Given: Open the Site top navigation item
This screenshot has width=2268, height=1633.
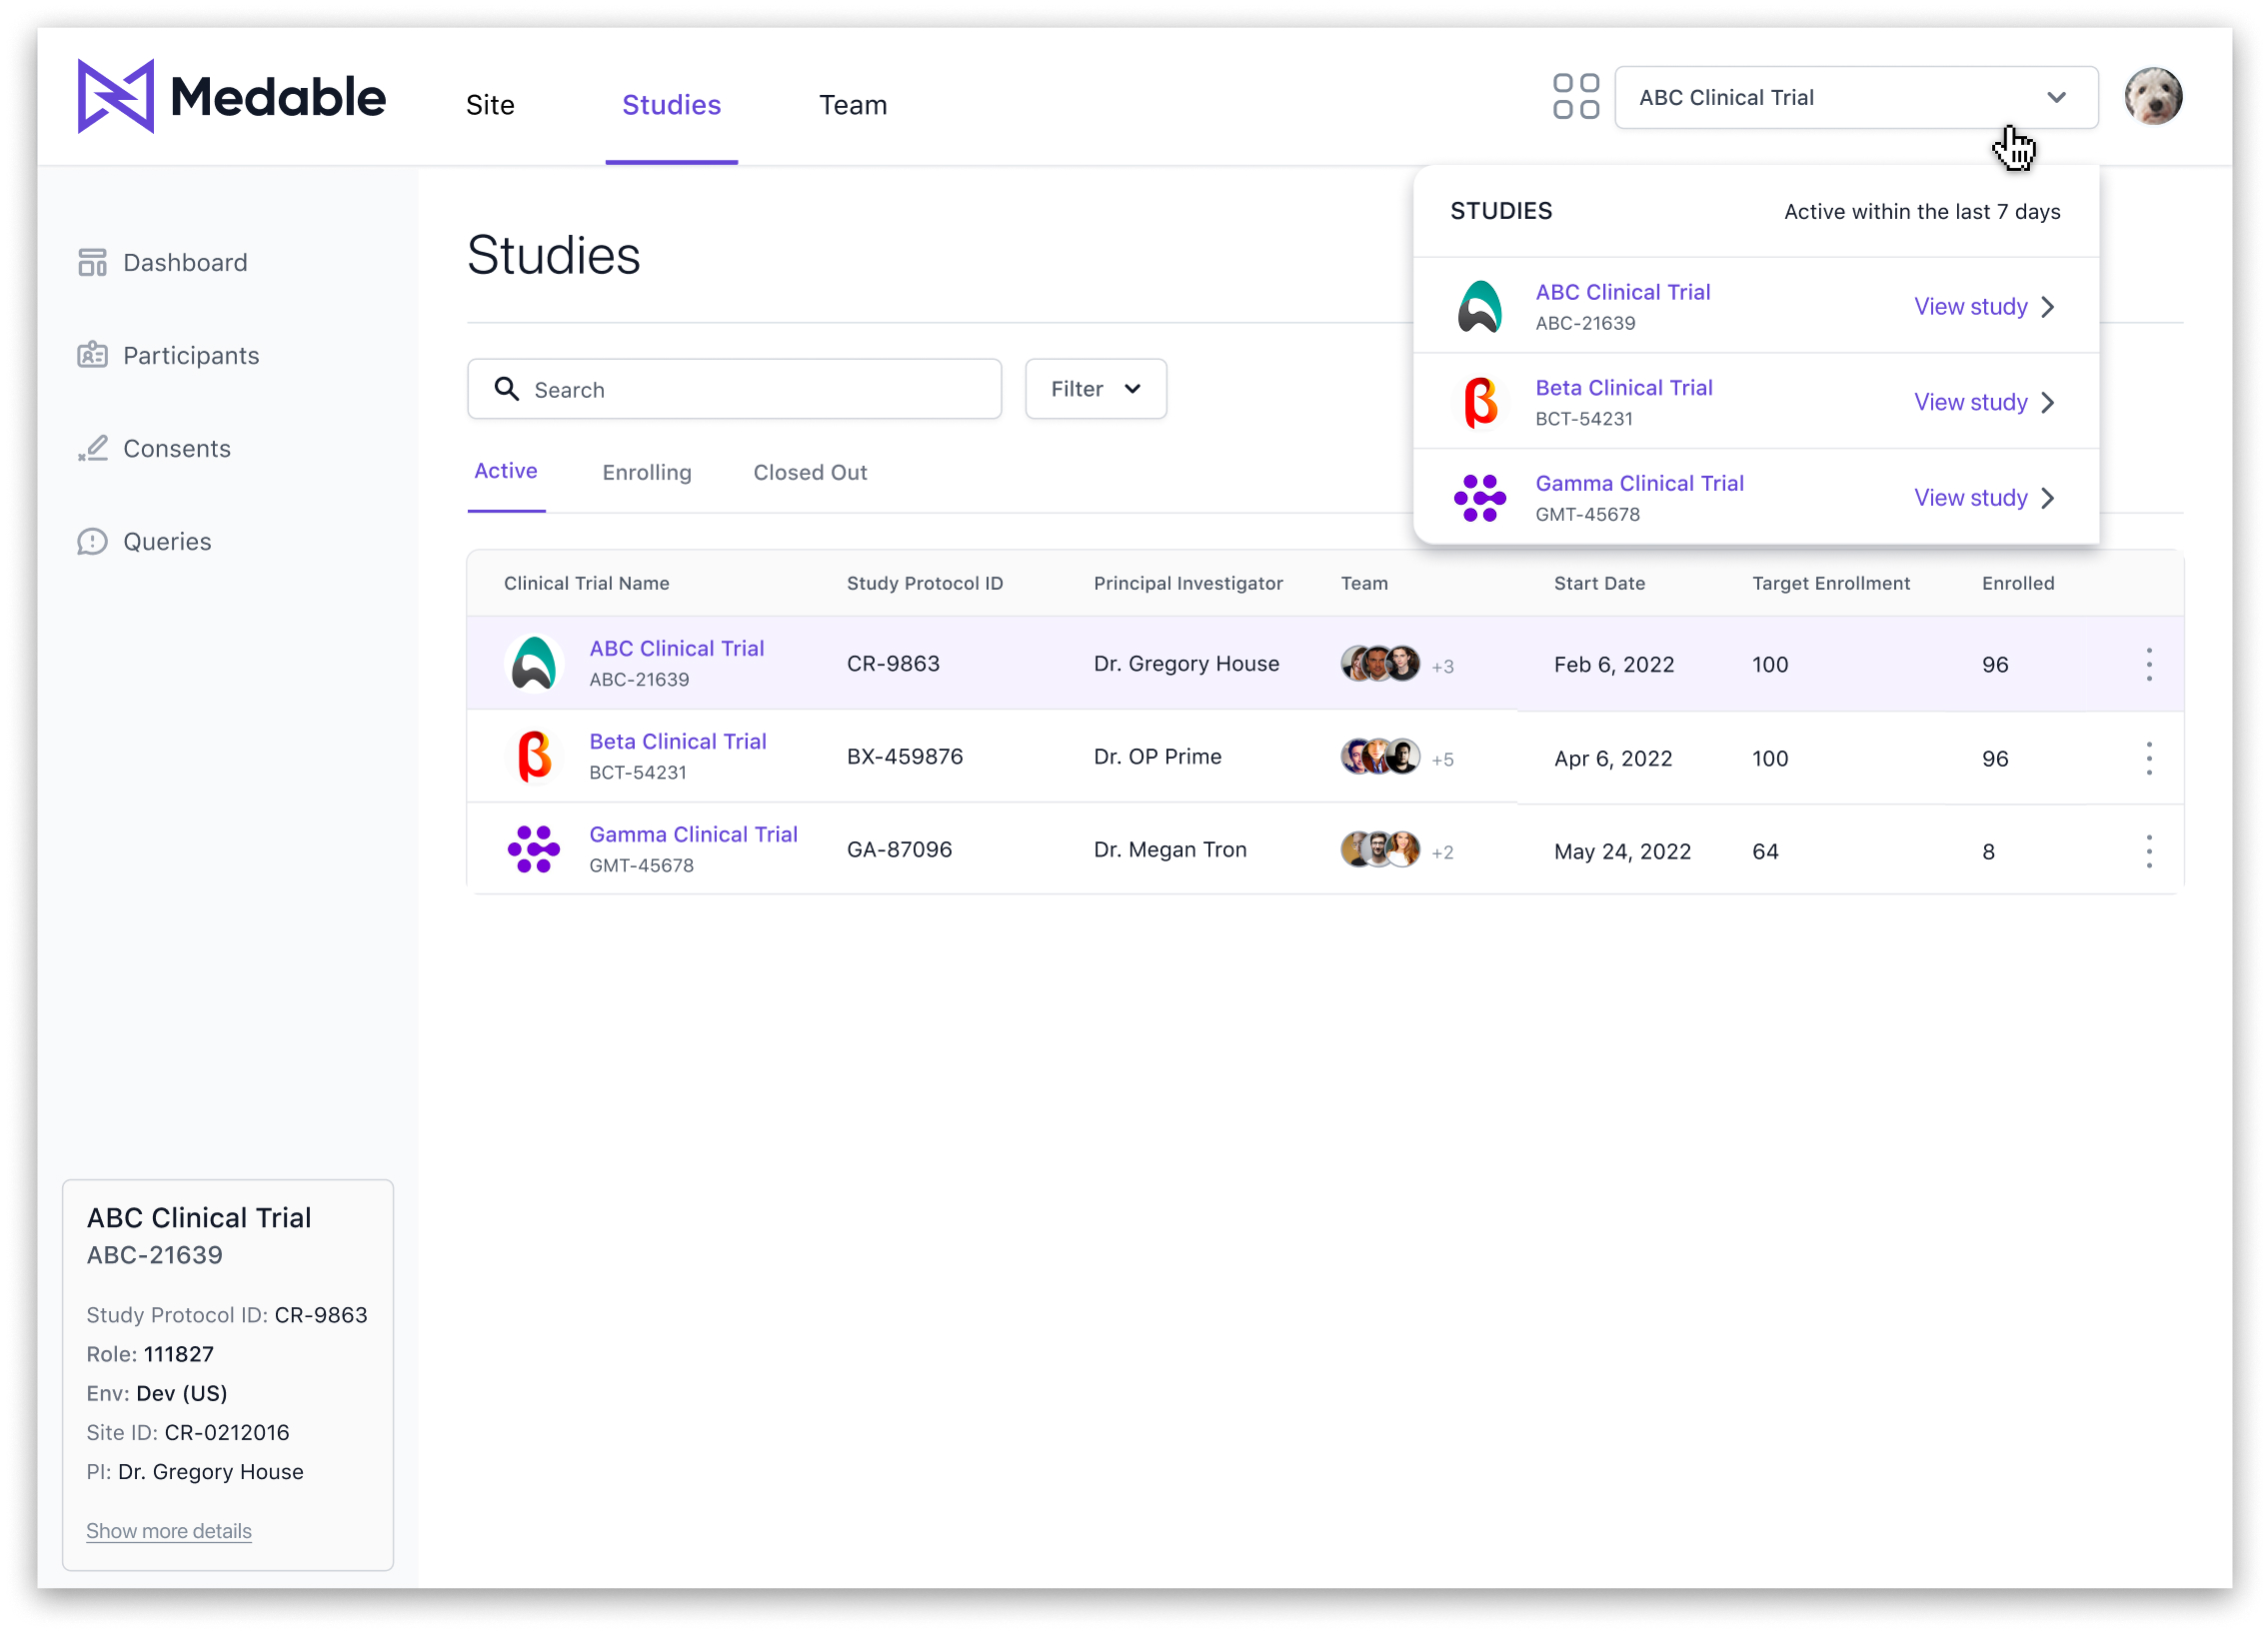Looking at the screenshot, I should (490, 105).
